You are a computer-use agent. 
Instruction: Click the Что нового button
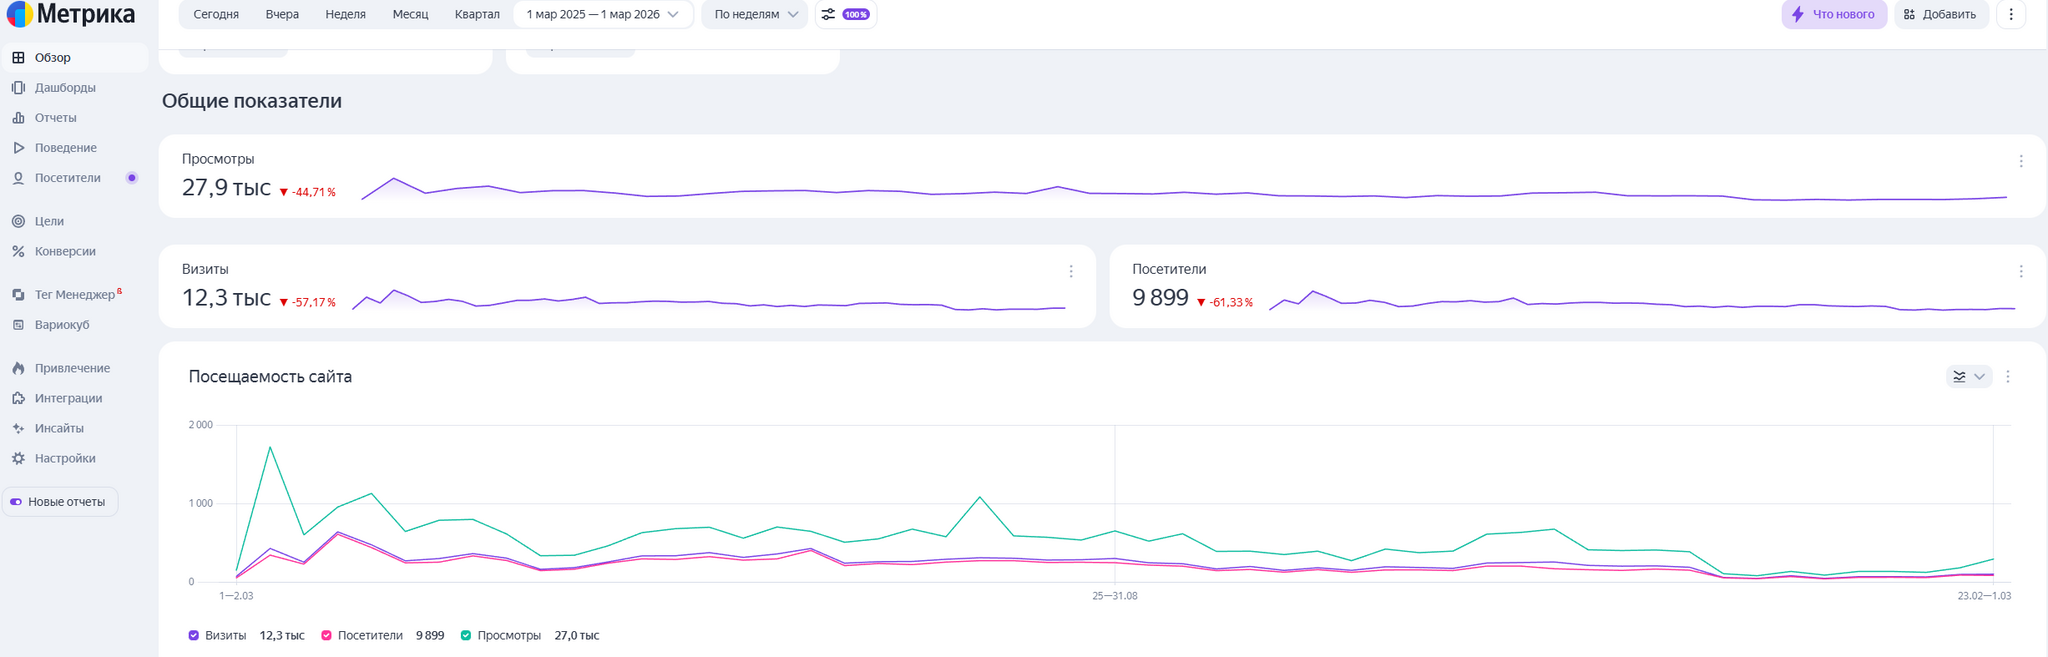[x=1834, y=14]
